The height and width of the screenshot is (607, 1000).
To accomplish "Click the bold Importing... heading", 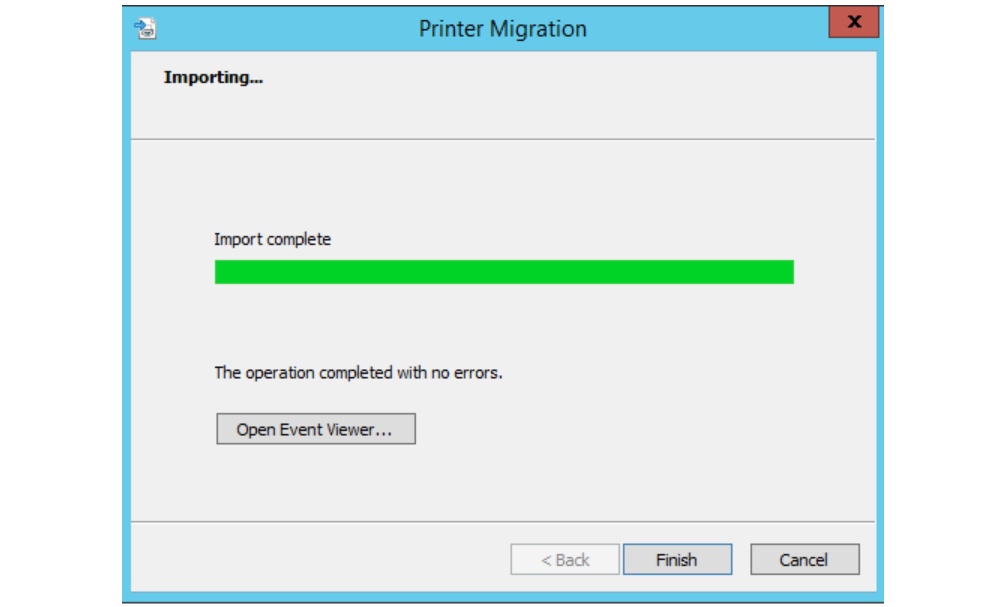I will (x=213, y=78).
